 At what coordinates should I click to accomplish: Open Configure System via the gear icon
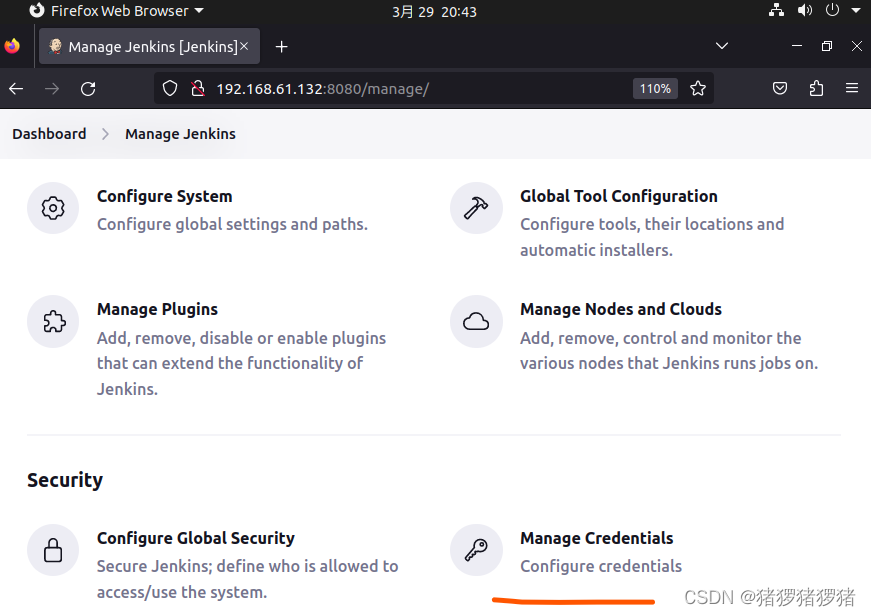[x=52, y=208]
